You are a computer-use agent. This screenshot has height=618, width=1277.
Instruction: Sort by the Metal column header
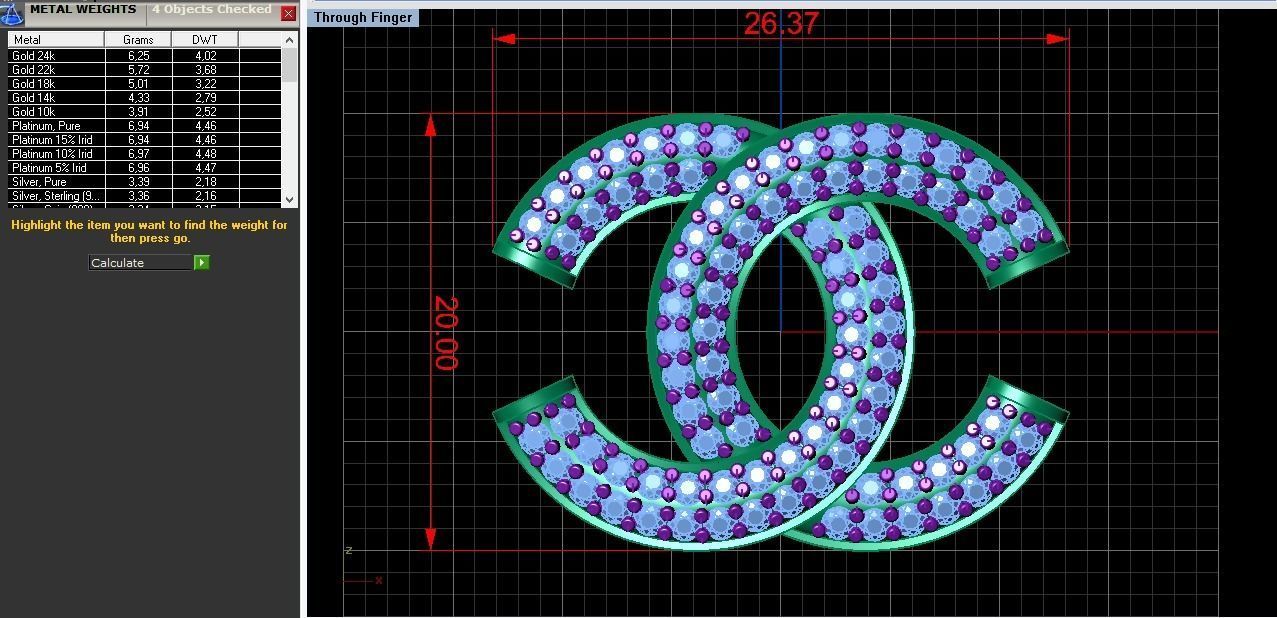click(x=56, y=40)
